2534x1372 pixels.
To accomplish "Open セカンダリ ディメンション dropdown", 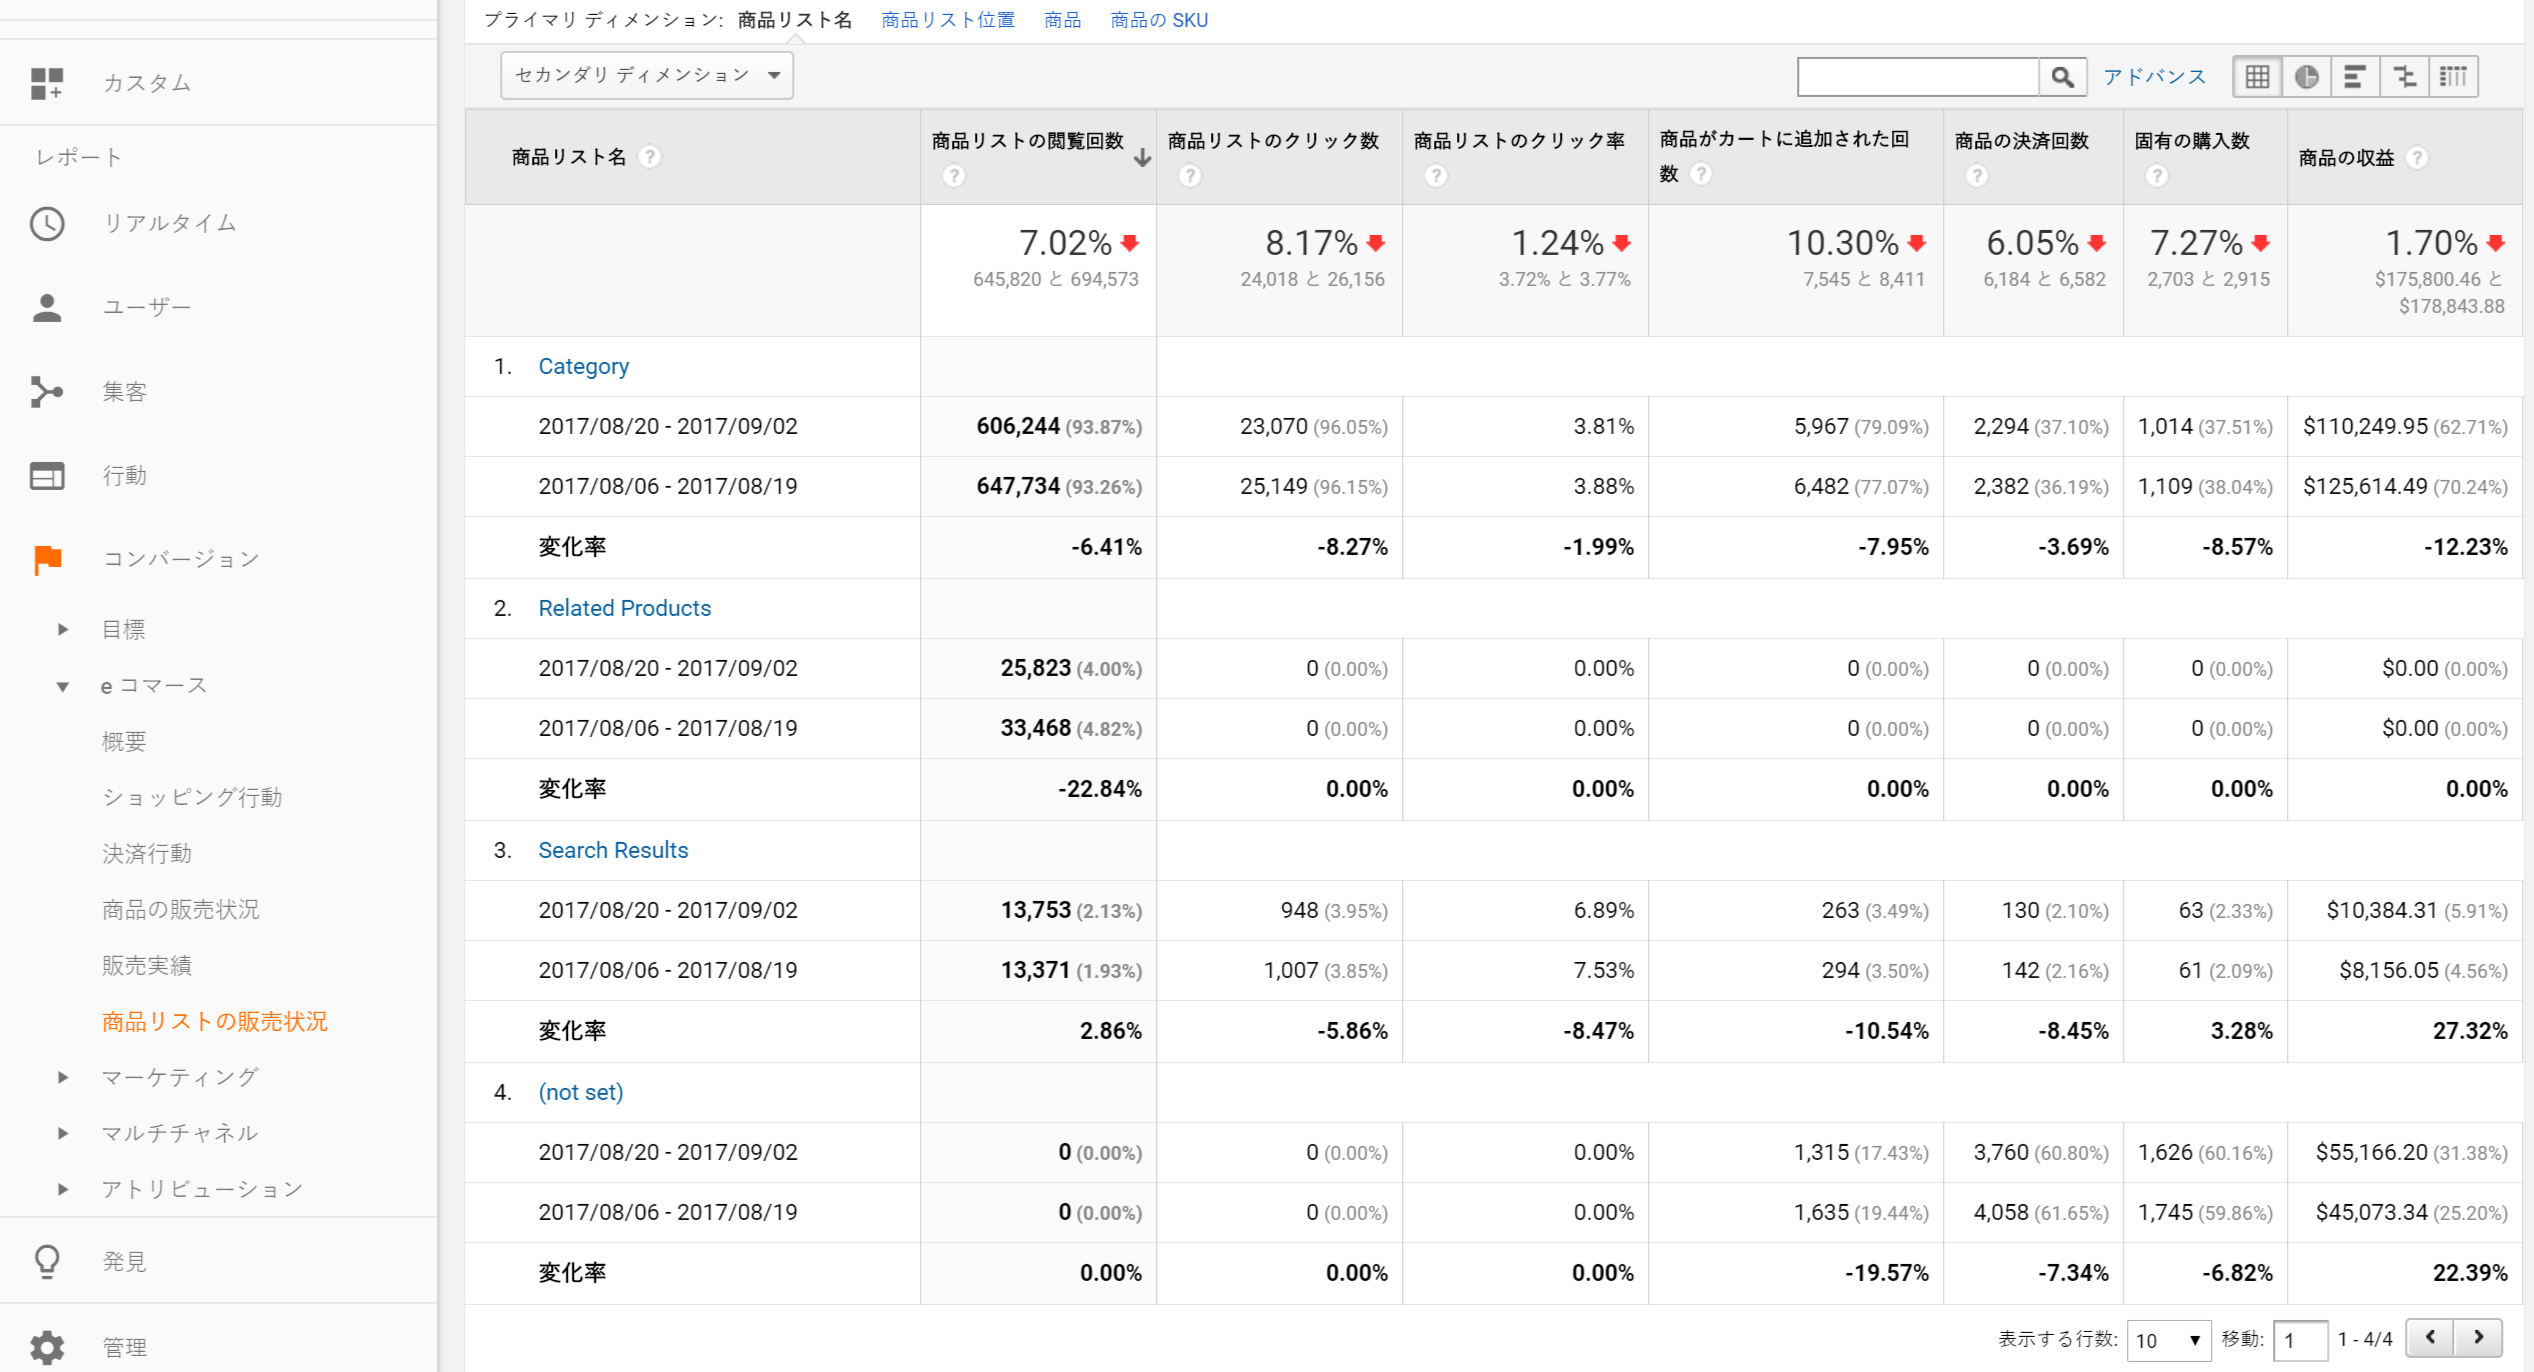I will point(647,75).
